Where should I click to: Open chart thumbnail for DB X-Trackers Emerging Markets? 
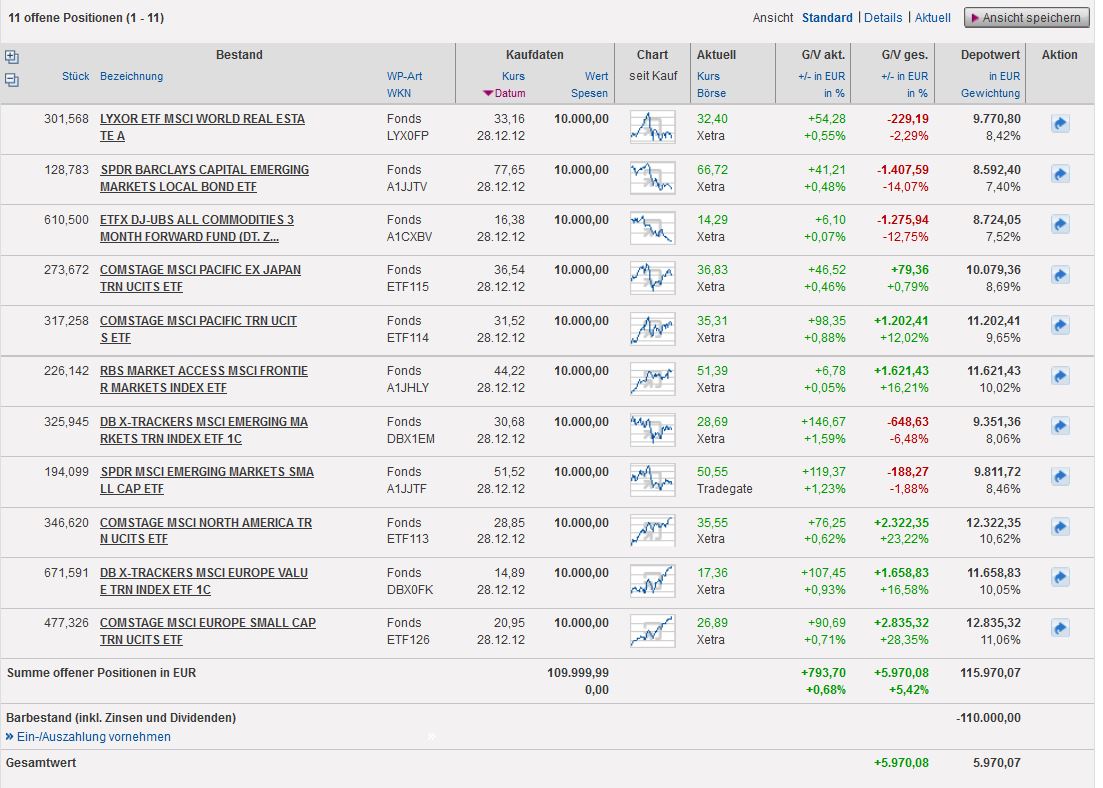pyautogui.click(x=652, y=429)
